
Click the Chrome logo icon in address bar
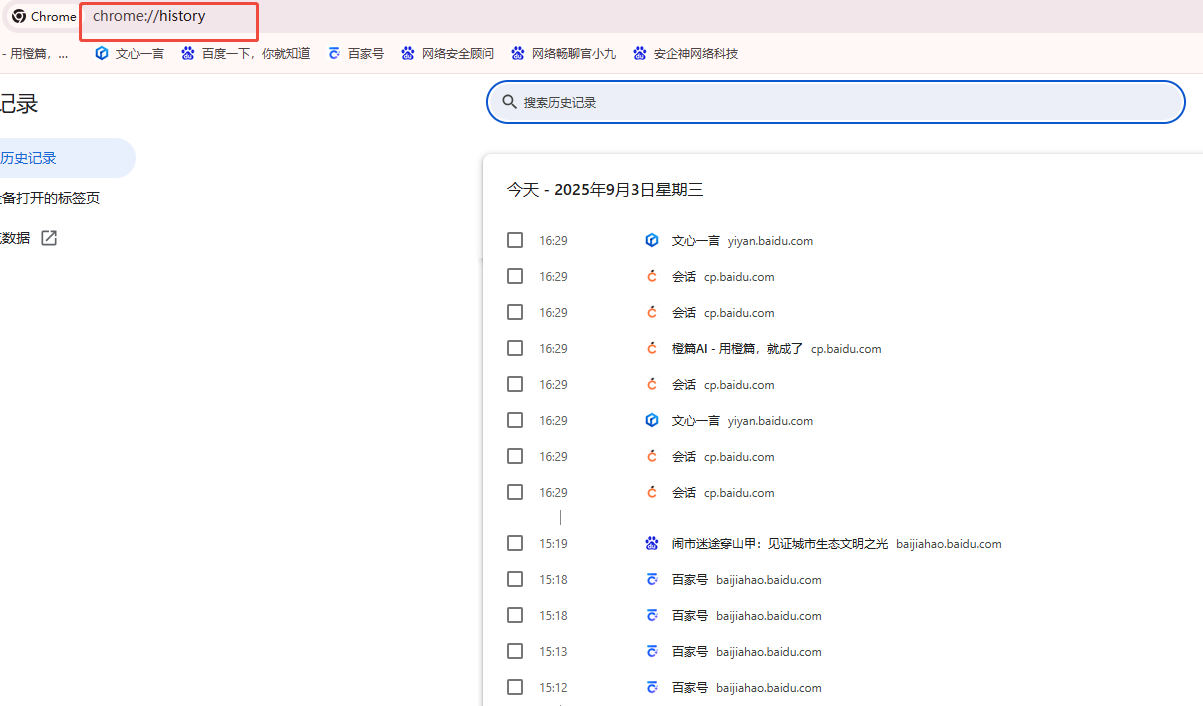point(19,17)
